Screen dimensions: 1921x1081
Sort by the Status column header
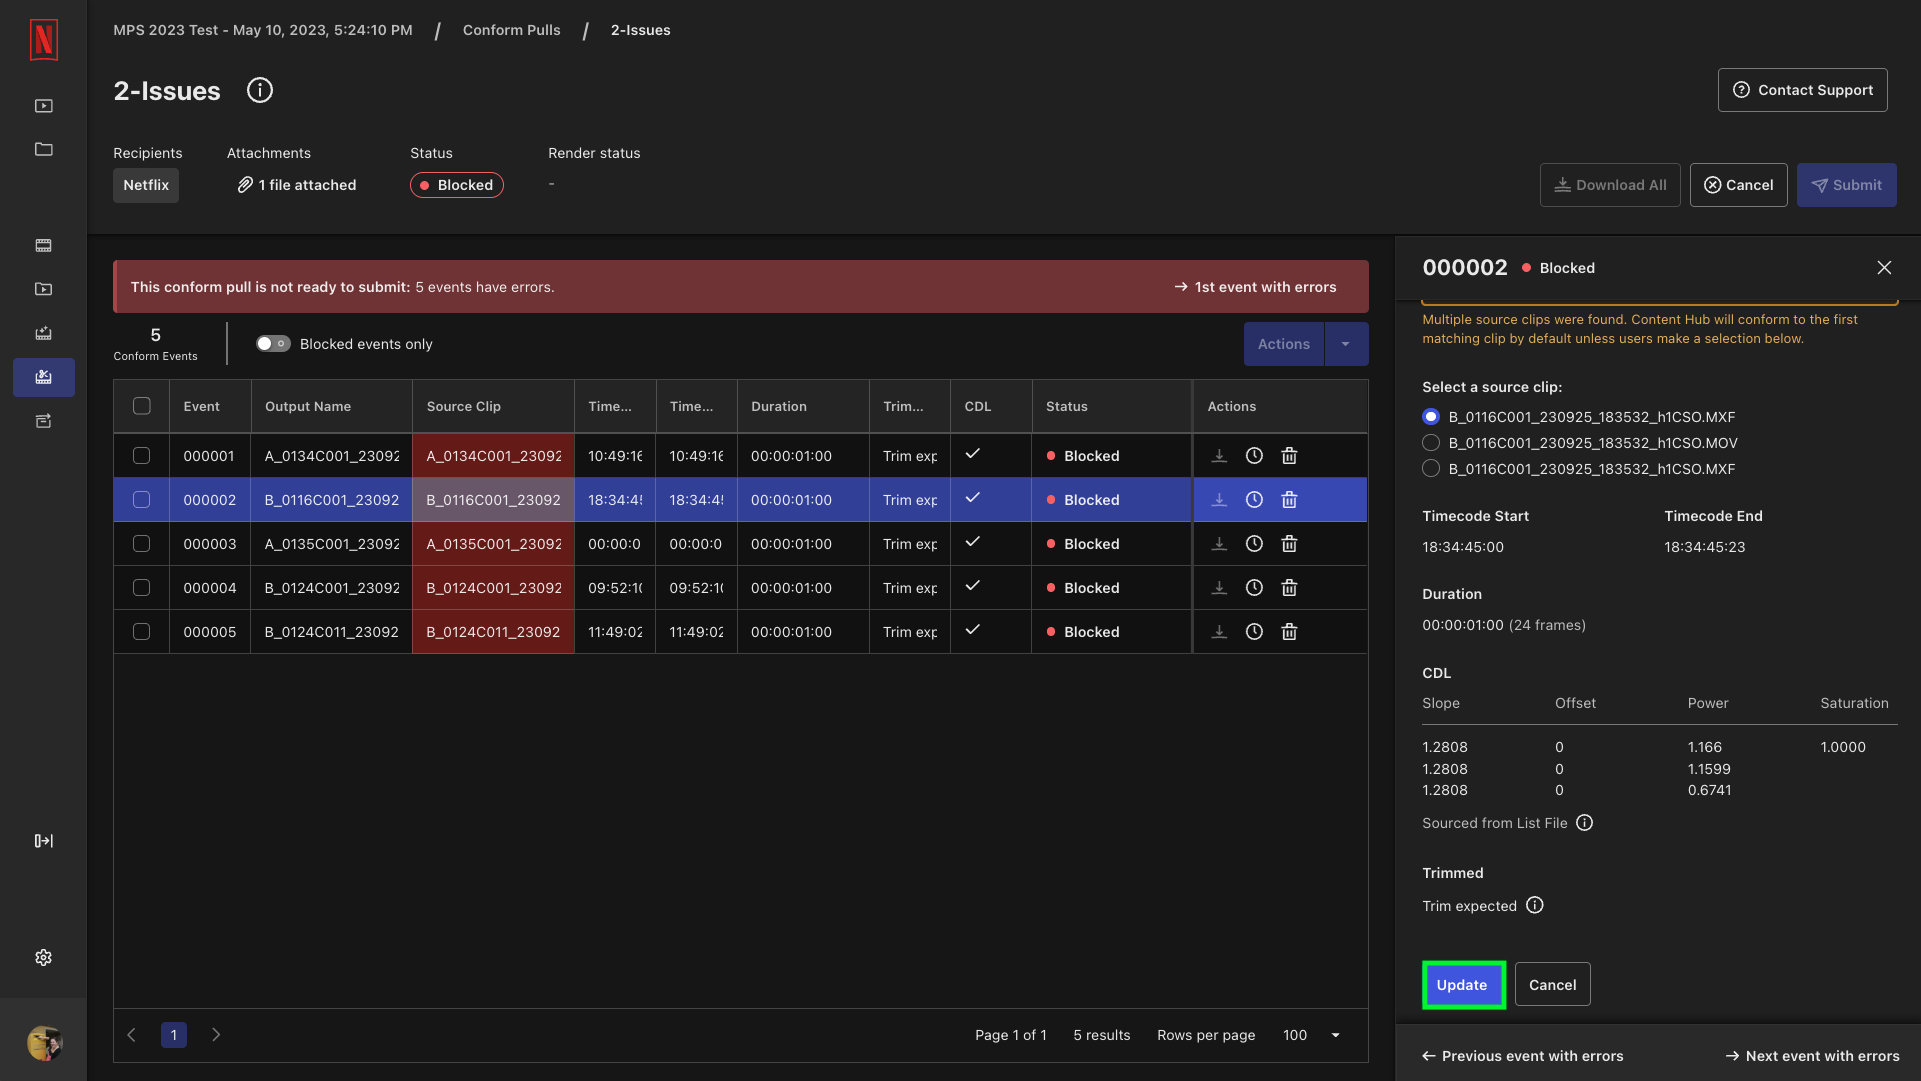click(x=1112, y=407)
